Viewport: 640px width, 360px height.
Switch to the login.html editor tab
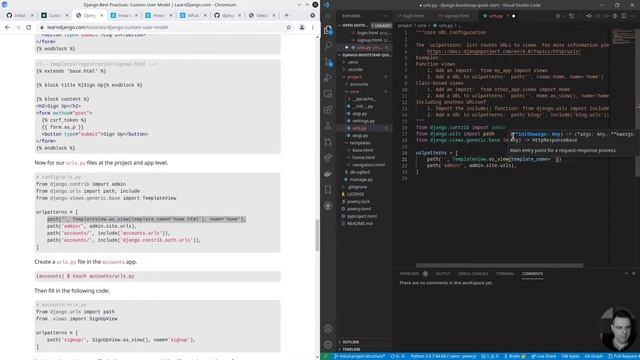[413, 16]
